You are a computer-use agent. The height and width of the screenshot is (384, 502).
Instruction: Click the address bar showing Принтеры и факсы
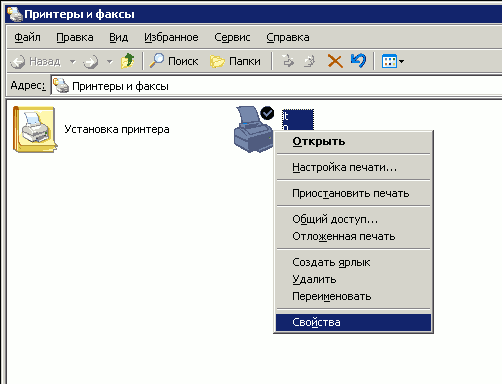(x=277, y=86)
